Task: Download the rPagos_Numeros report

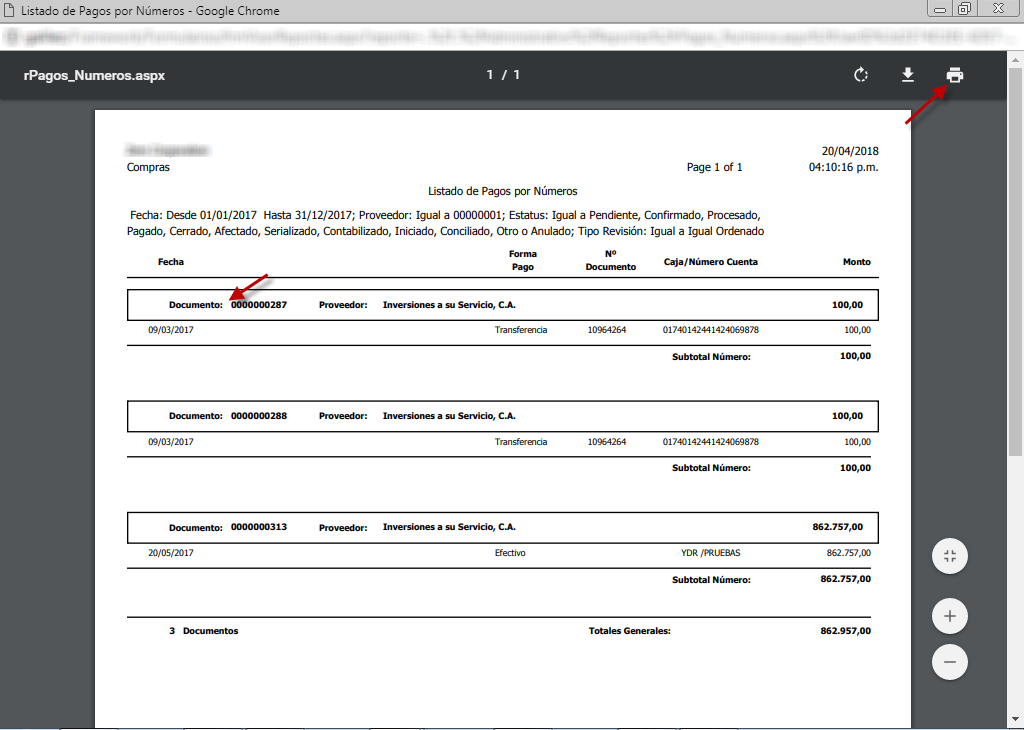Action: (908, 75)
